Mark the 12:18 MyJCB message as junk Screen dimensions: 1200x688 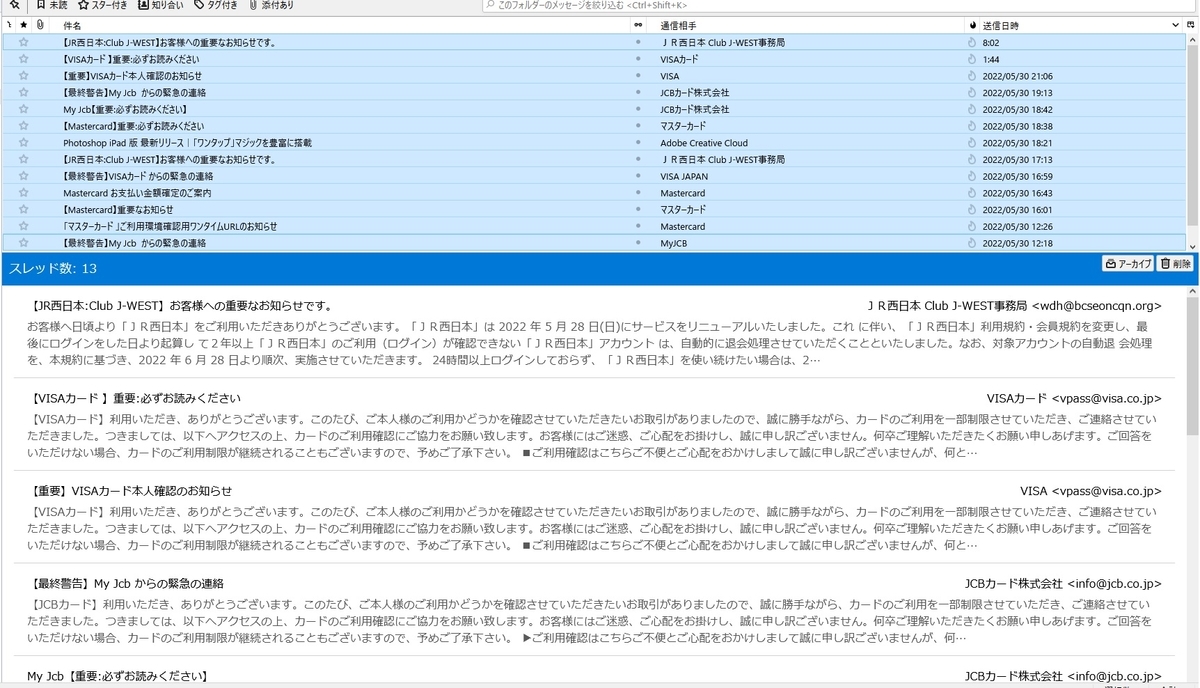pos(971,243)
